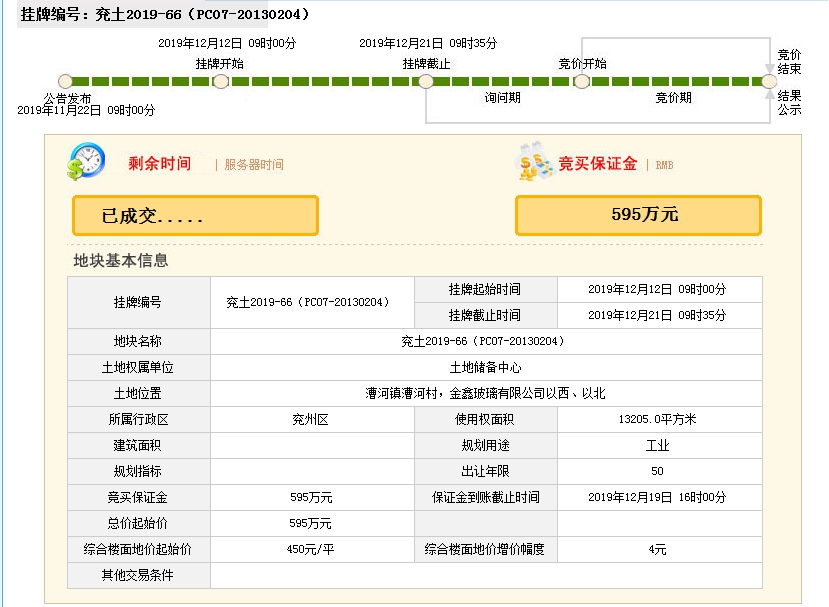Click the coins icon beside 竞买保证金
829x607 pixels.
[534, 162]
